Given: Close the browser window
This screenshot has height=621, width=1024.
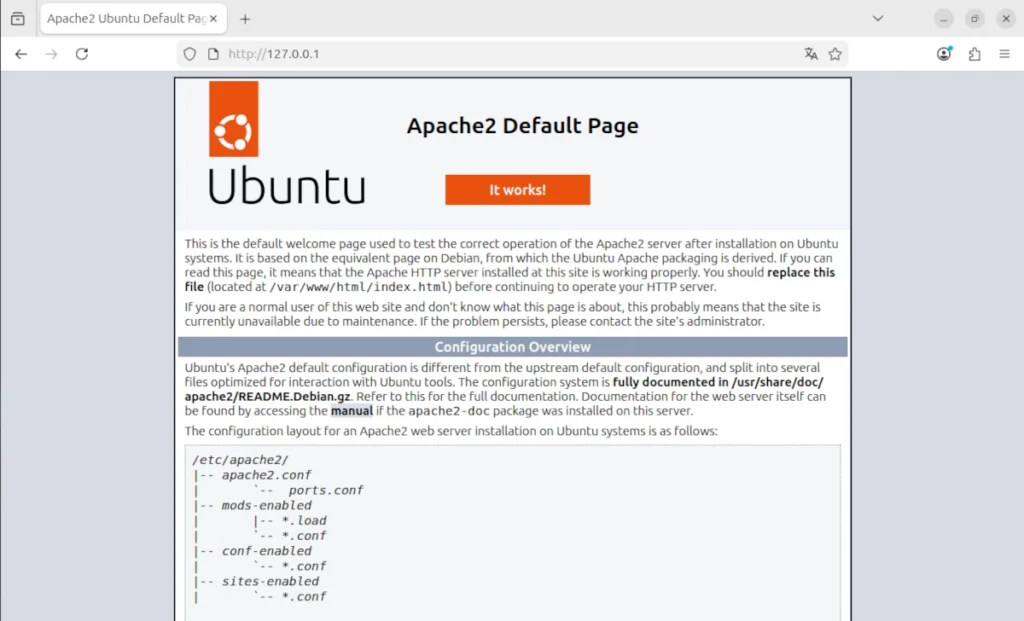Looking at the screenshot, I should [x=1006, y=19].
